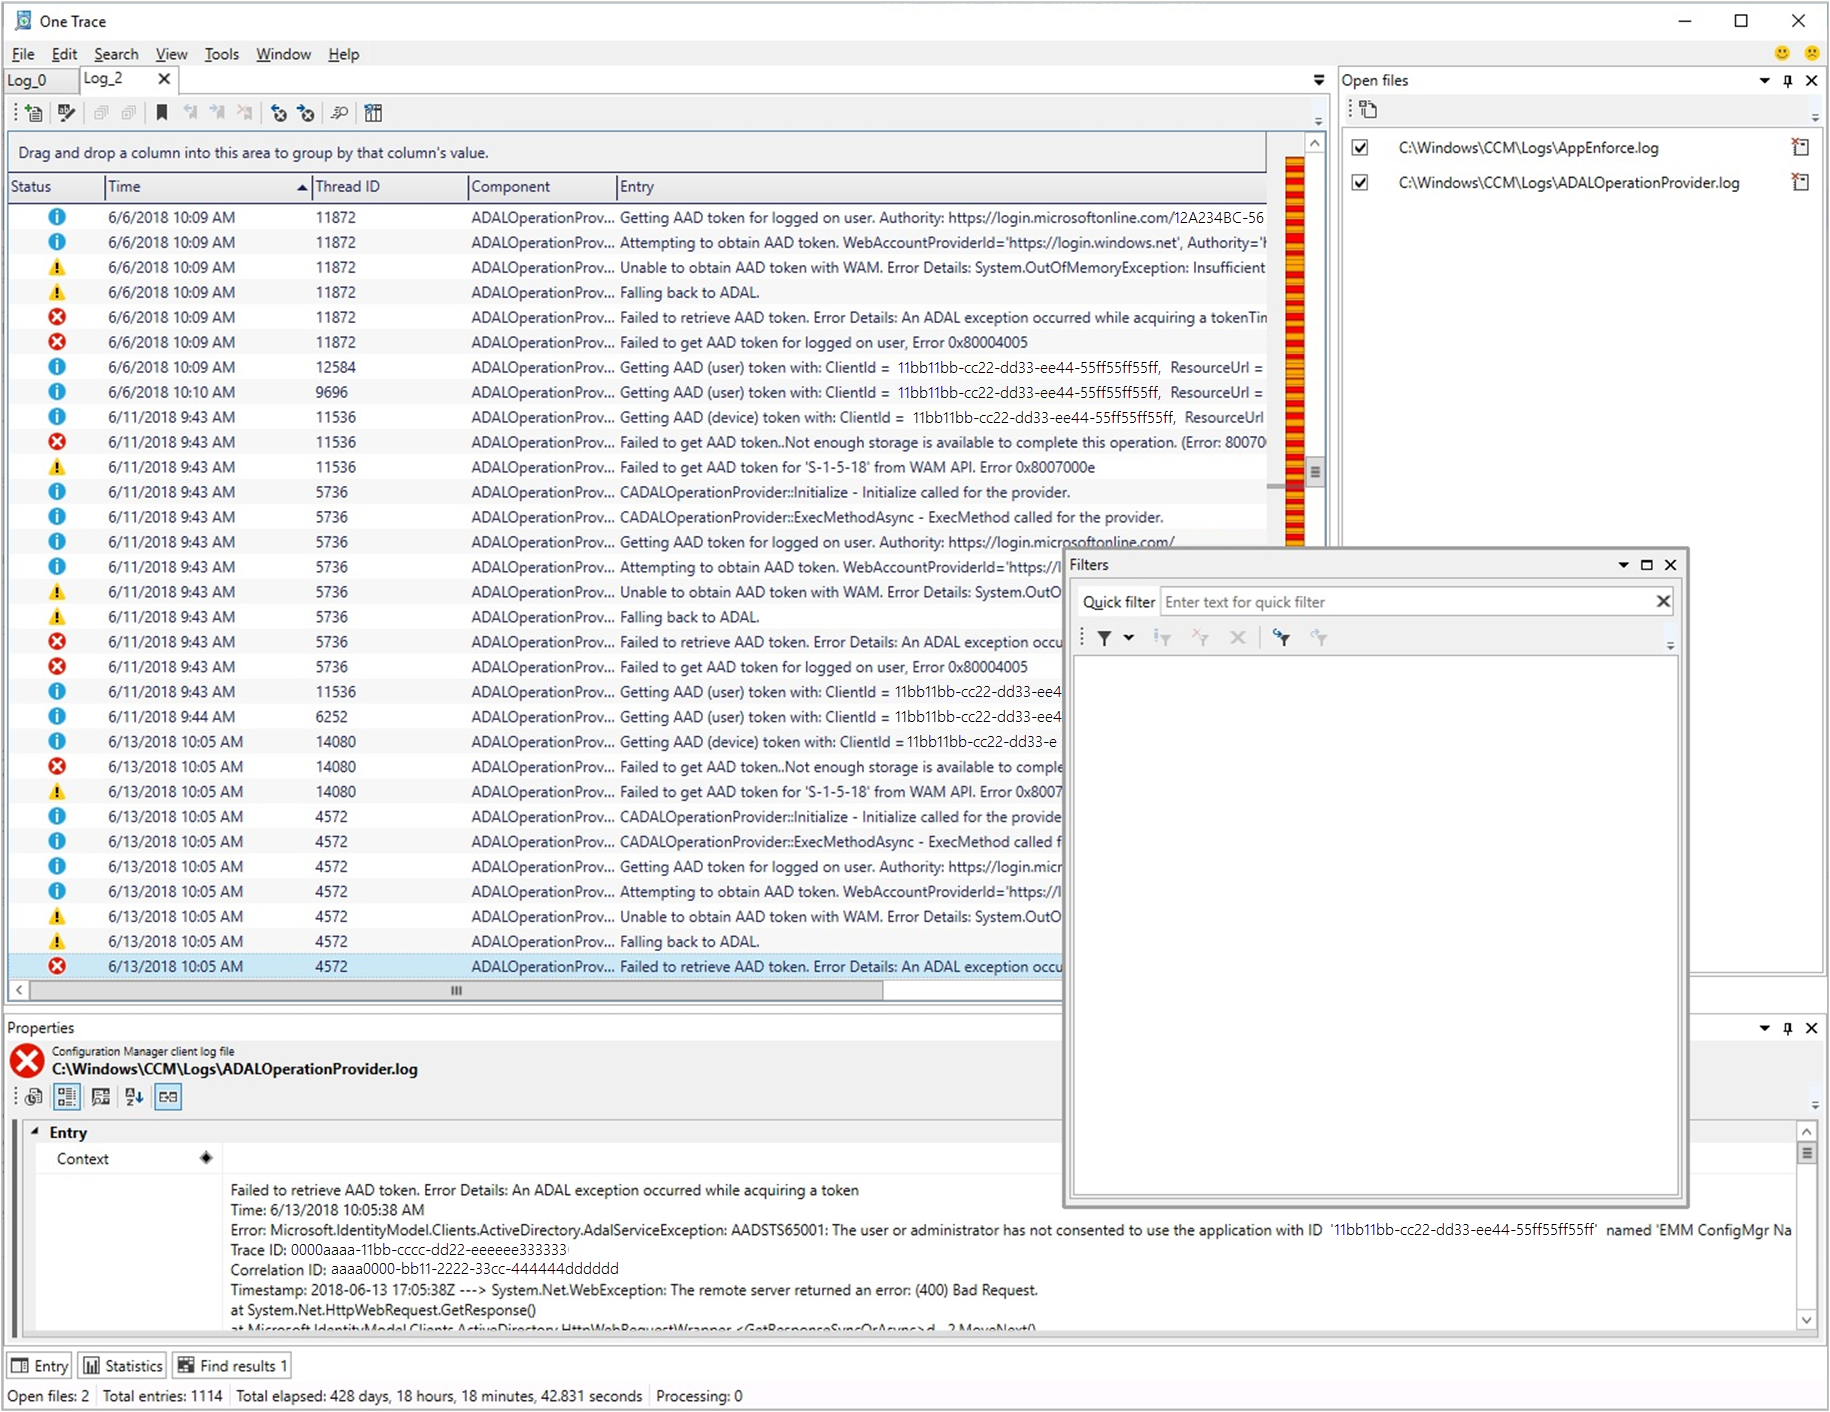Collapse the Entry section in Properties
The image size is (1830, 1412).
click(x=35, y=1132)
